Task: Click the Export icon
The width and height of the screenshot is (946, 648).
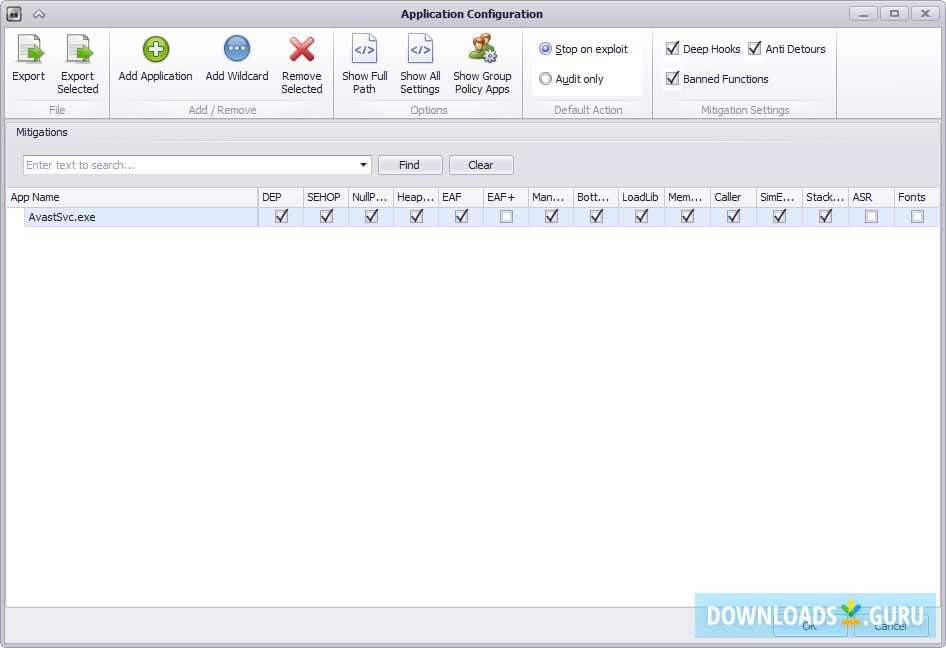Action: (28, 47)
